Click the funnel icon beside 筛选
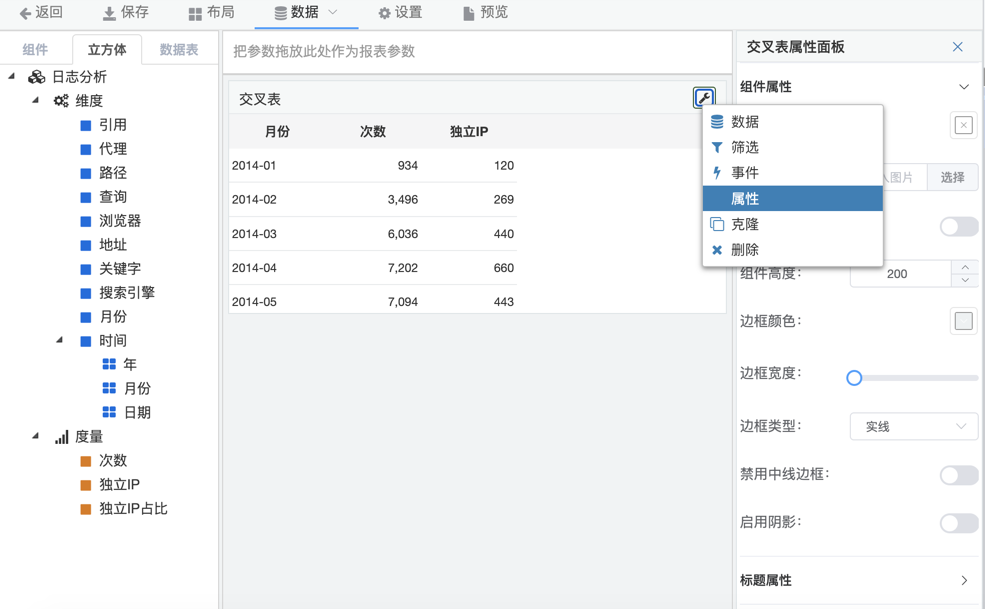The width and height of the screenshot is (985, 609). click(717, 148)
